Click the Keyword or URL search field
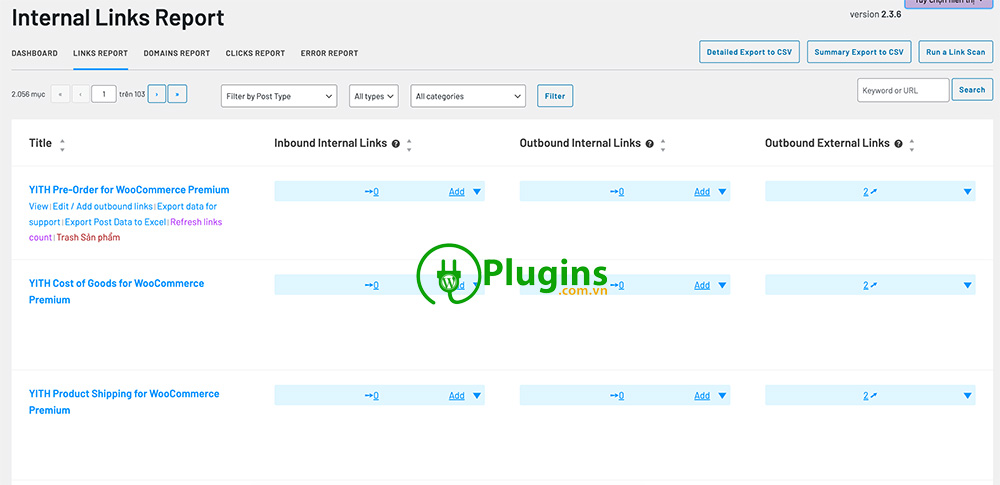 pos(902,90)
